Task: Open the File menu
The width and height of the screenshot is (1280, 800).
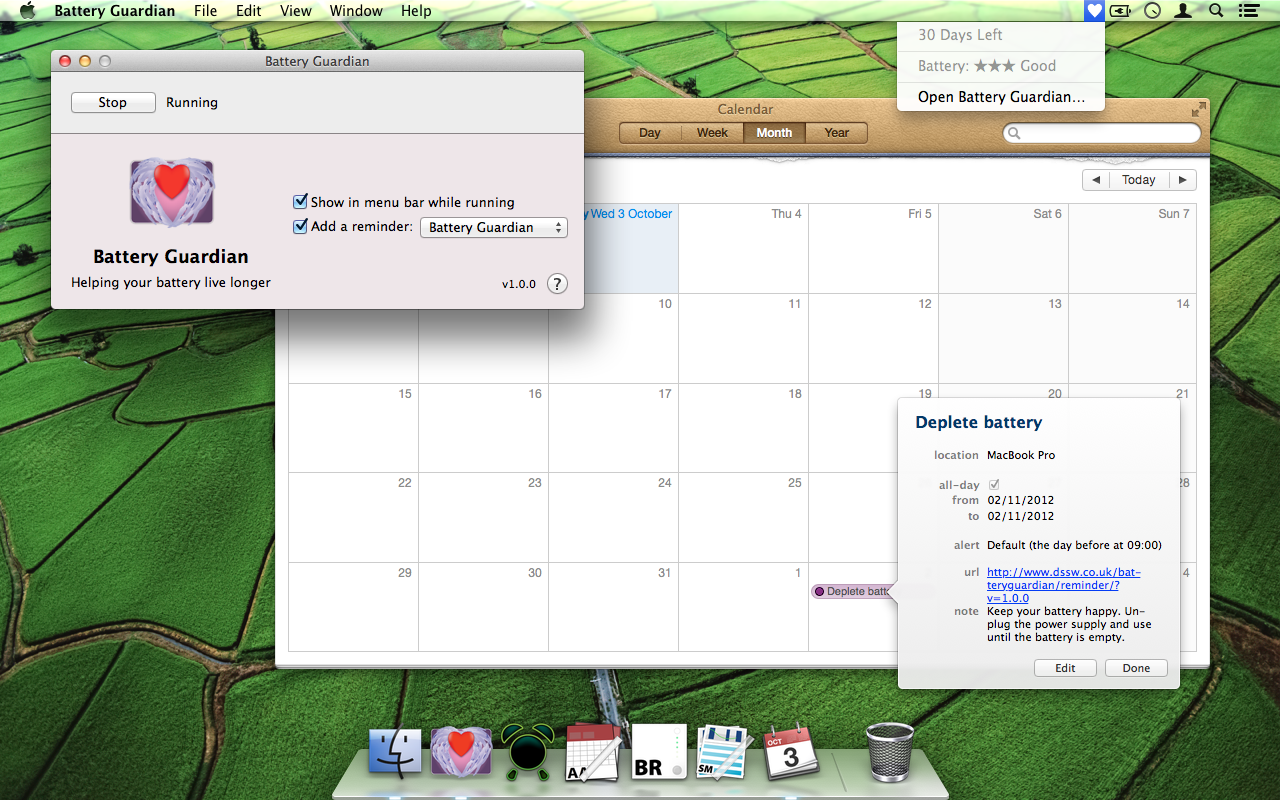Action: [205, 11]
